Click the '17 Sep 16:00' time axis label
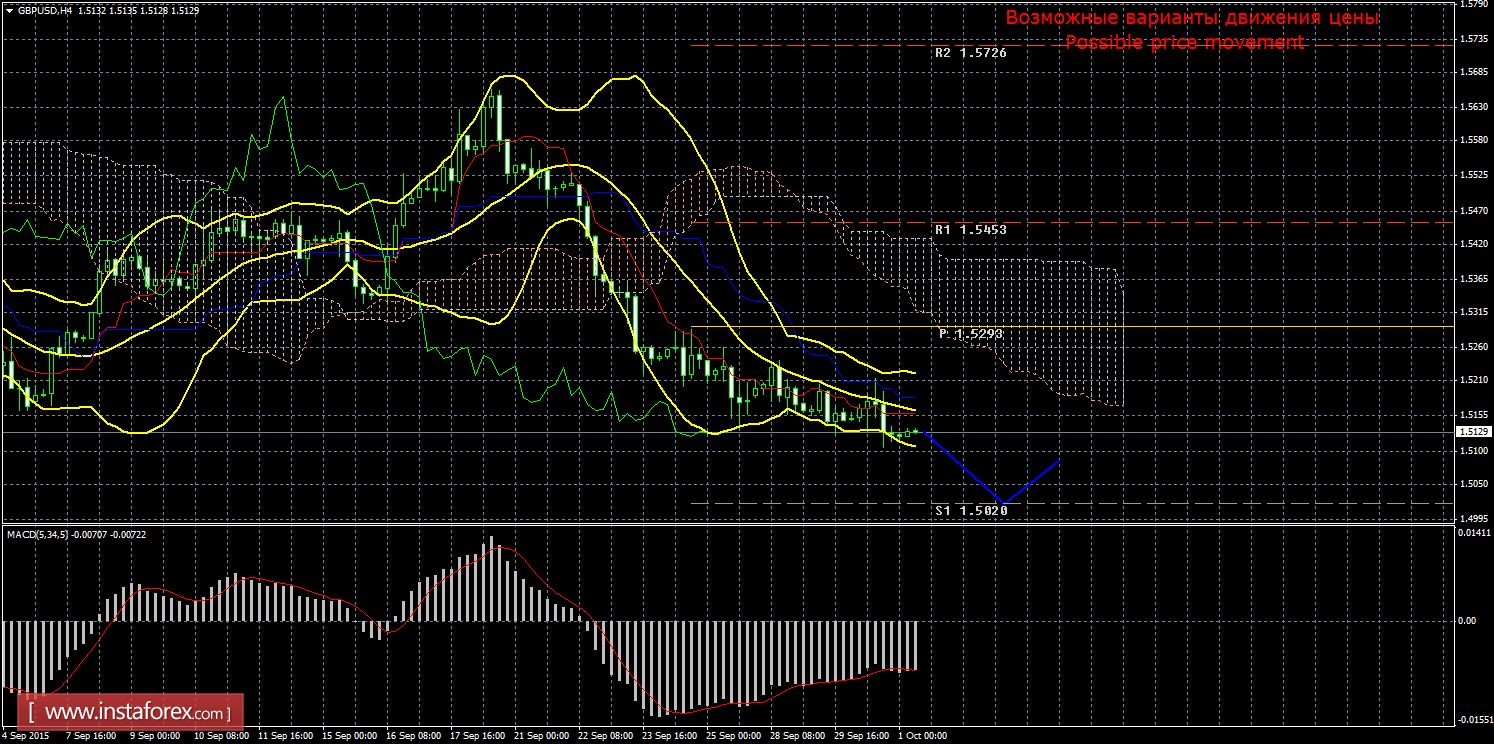This screenshot has height=744, width=1494. (478, 735)
